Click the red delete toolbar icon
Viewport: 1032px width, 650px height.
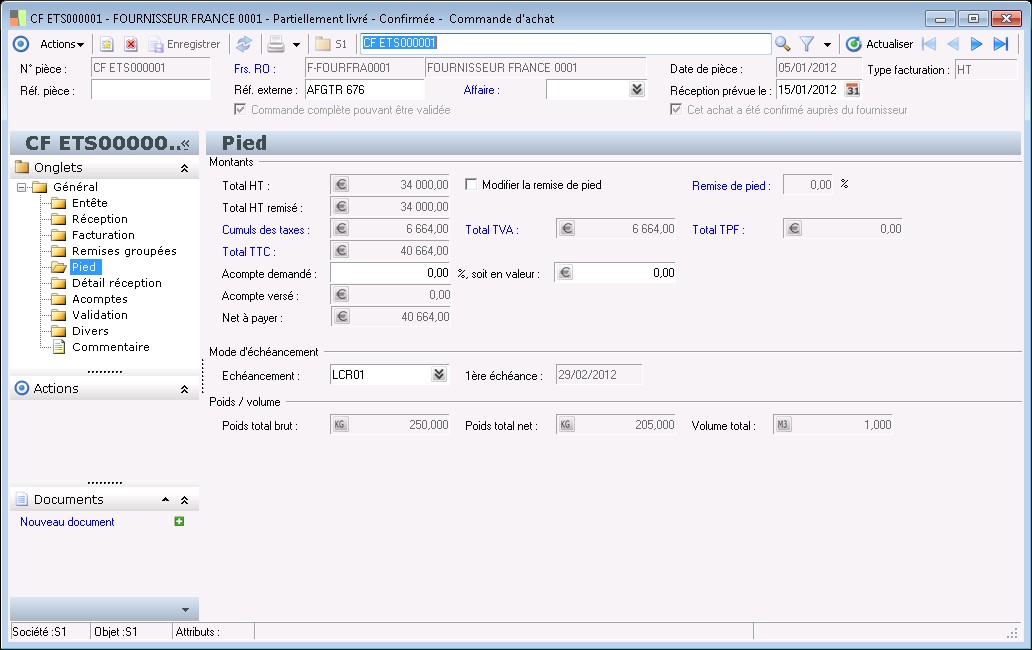(x=131, y=44)
